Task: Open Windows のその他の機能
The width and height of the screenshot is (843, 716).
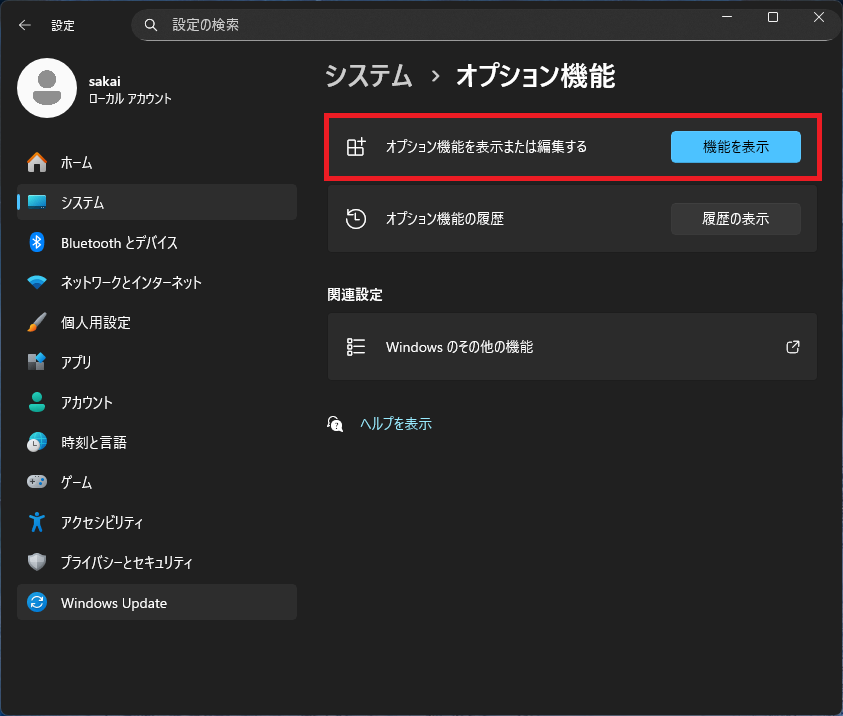Action: 572,347
